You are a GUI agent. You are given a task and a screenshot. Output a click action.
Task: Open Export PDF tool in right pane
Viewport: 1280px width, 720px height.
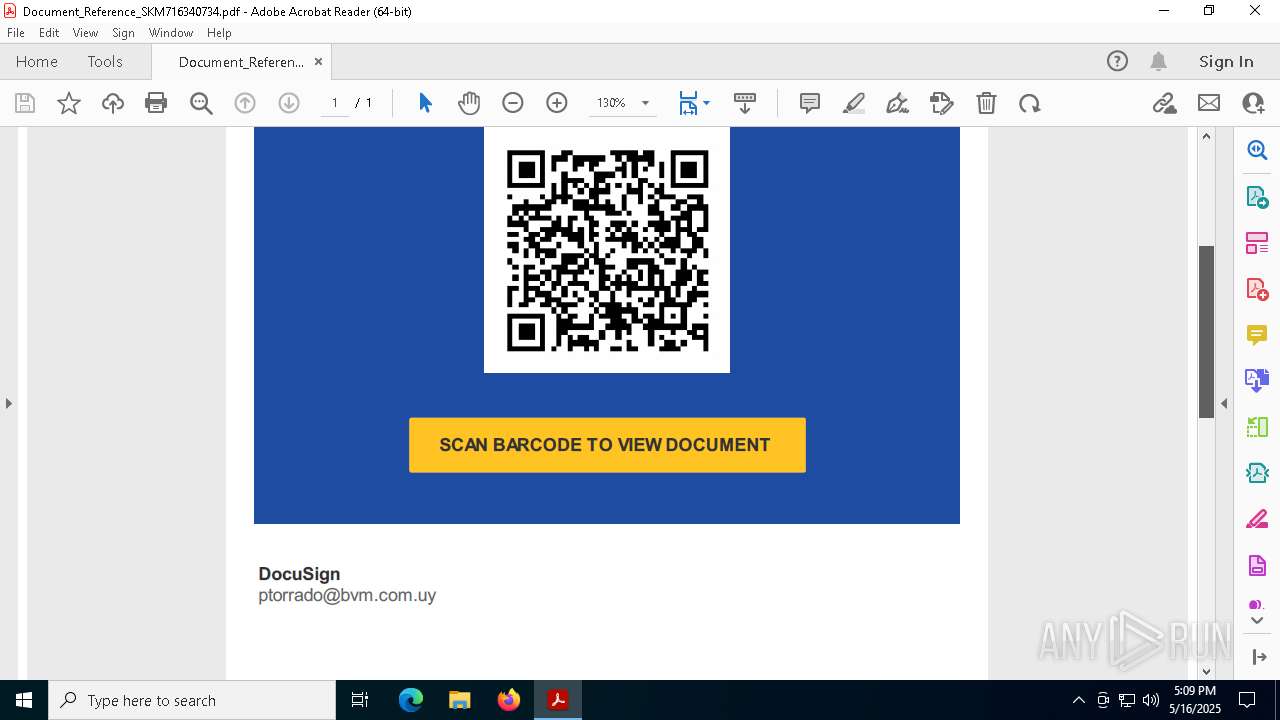(x=1257, y=197)
